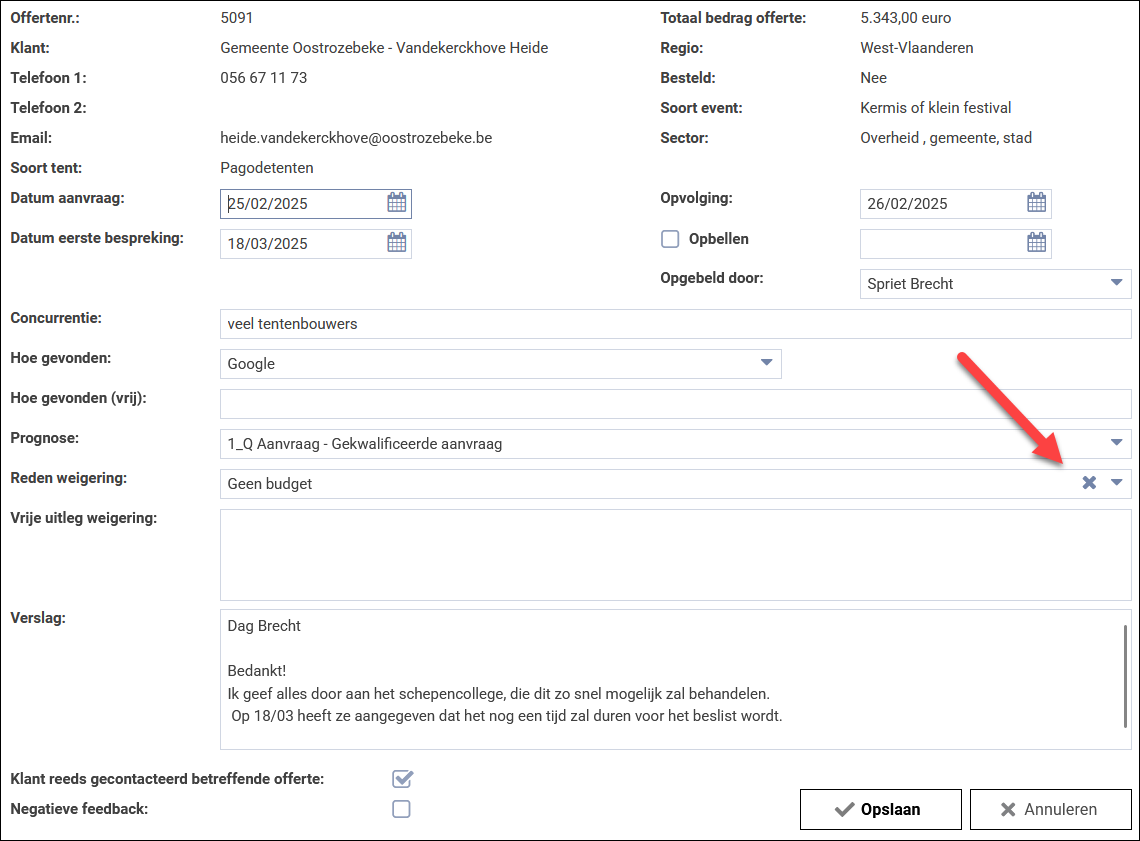
Task: Click Opslaan to save the offer
Action: (880, 809)
